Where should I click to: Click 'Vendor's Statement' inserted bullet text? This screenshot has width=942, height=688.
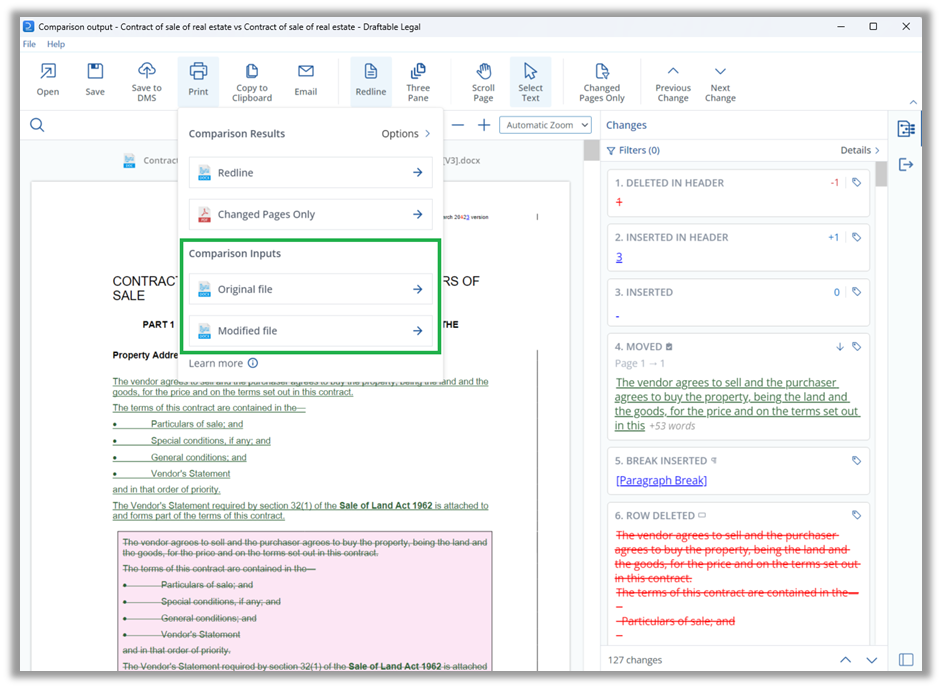[190, 473]
